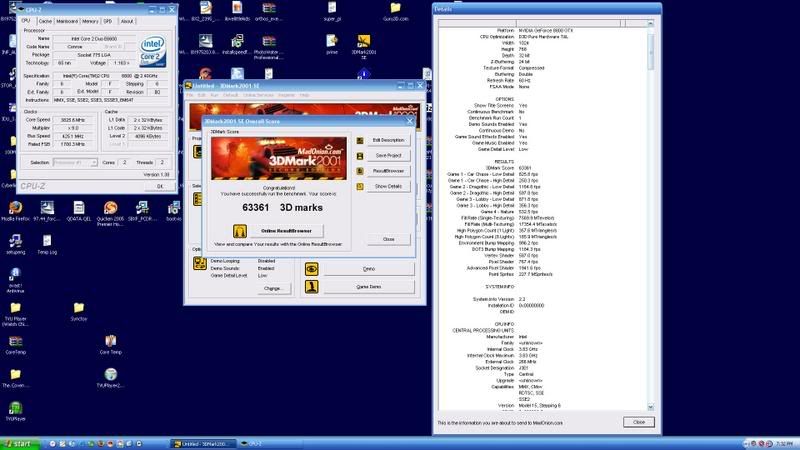Viewport: 800px width, 450px height.
Task: Click the options icon beside Demo Looping
Action: coord(199,263)
